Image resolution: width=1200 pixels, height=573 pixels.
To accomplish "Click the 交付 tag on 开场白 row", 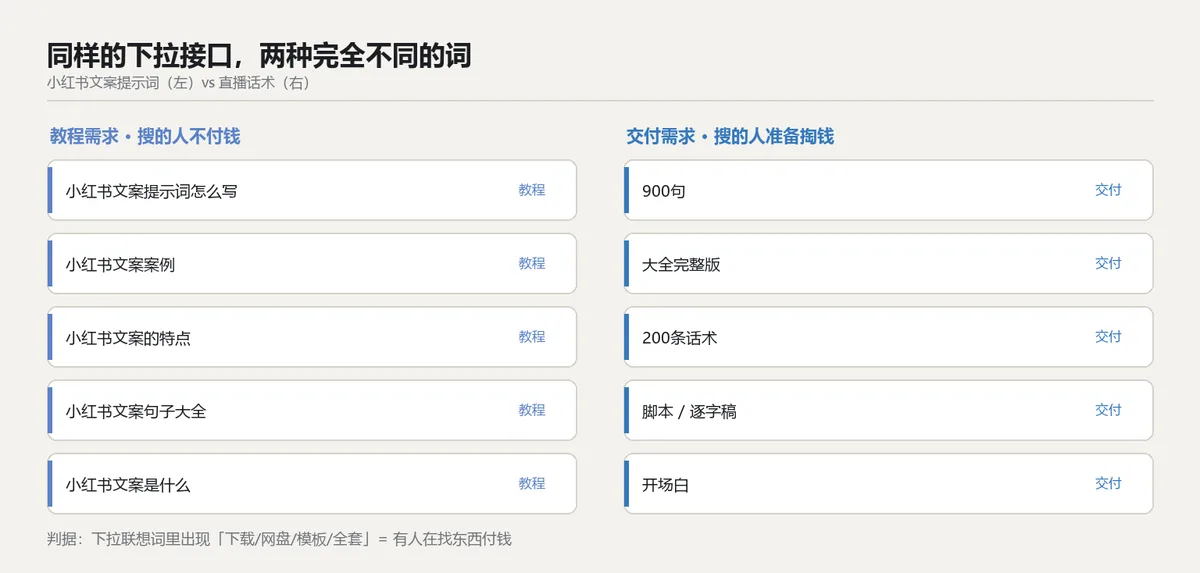I will 1108,484.
